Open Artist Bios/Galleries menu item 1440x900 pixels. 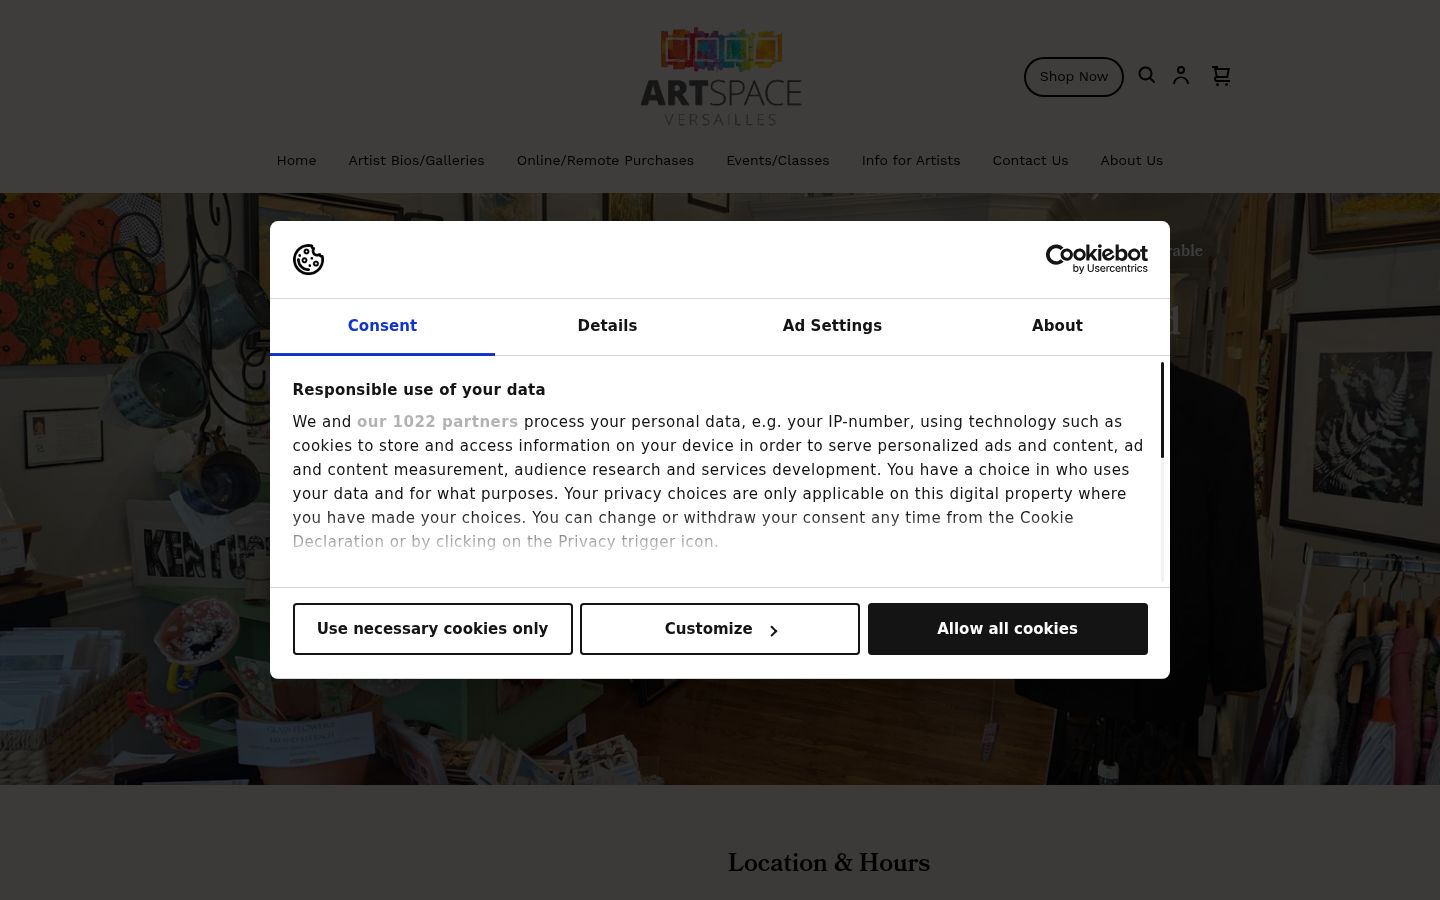[x=416, y=160]
